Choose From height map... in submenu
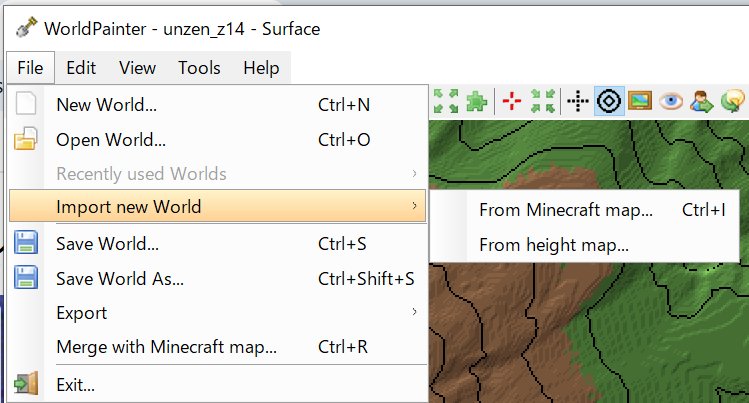This screenshot has height=403, width=749. (x=554, y=244)
